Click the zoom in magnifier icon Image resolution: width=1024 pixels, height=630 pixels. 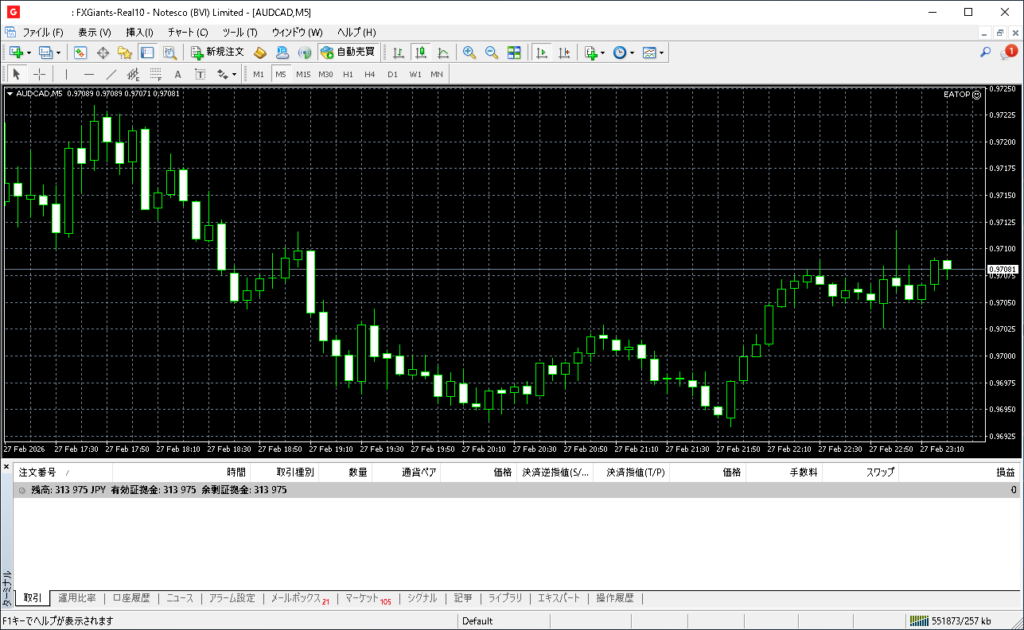point(469,52)
